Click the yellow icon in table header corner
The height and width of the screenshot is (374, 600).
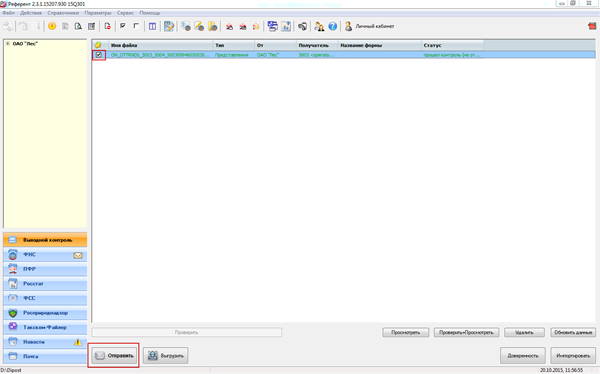pos(98,45)
